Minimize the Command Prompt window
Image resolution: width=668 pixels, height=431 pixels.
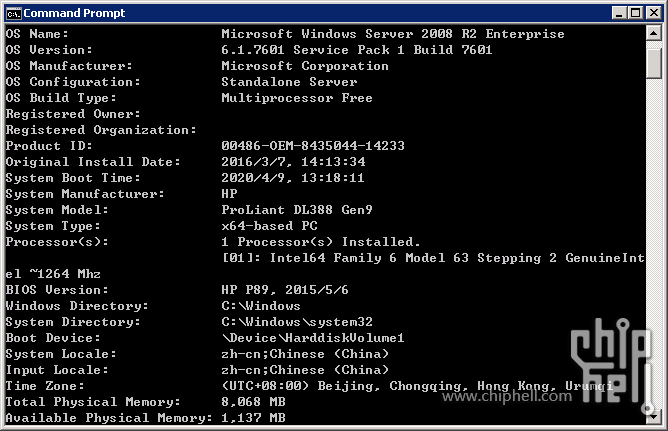(619, 13)
